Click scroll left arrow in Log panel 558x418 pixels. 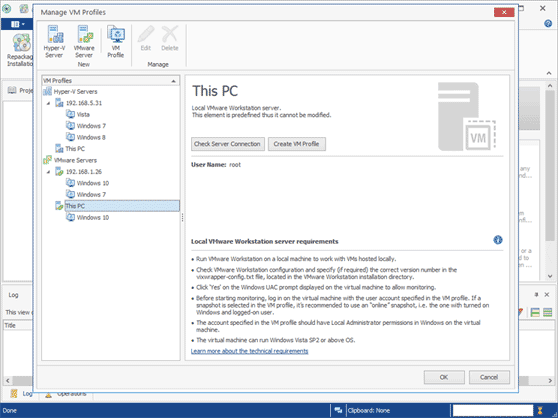coord(7,381)
